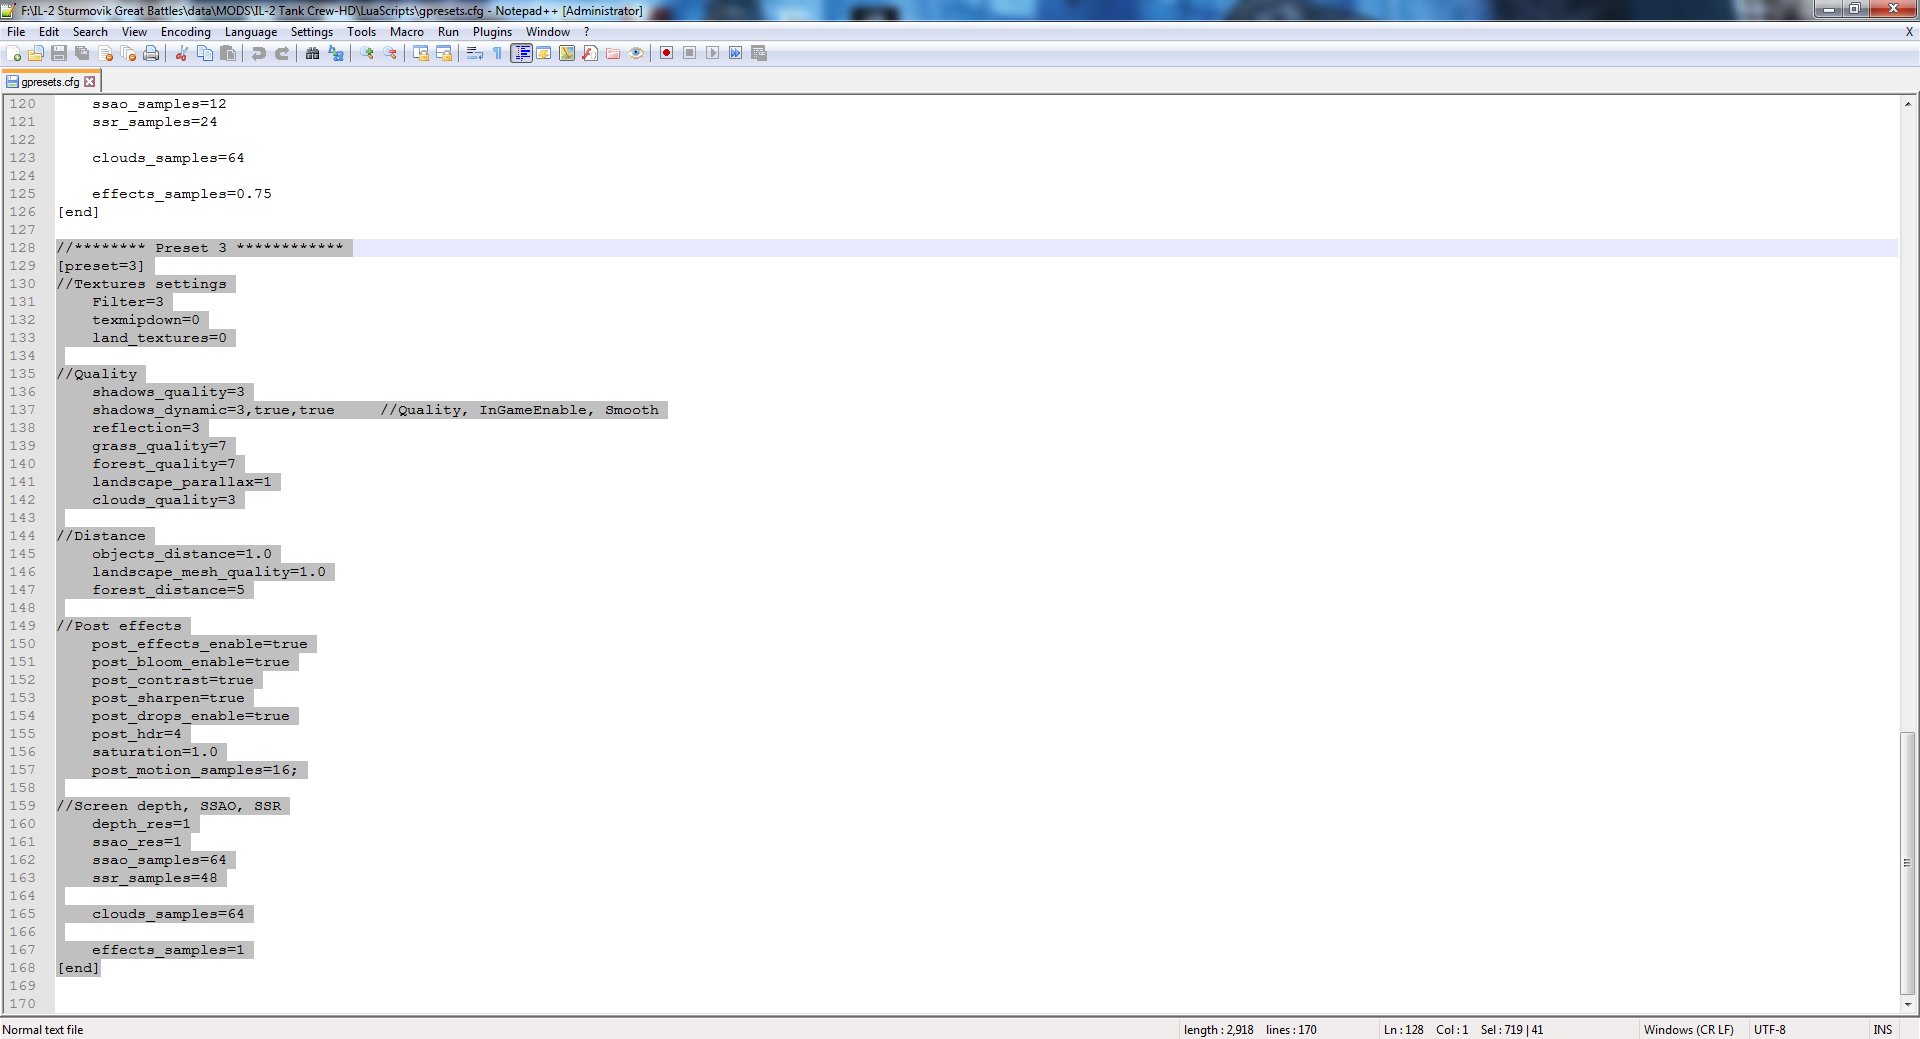Open the Tools menu
Image resolution: width=1920 pixels, height=1039 pixels.
[362, 32]
